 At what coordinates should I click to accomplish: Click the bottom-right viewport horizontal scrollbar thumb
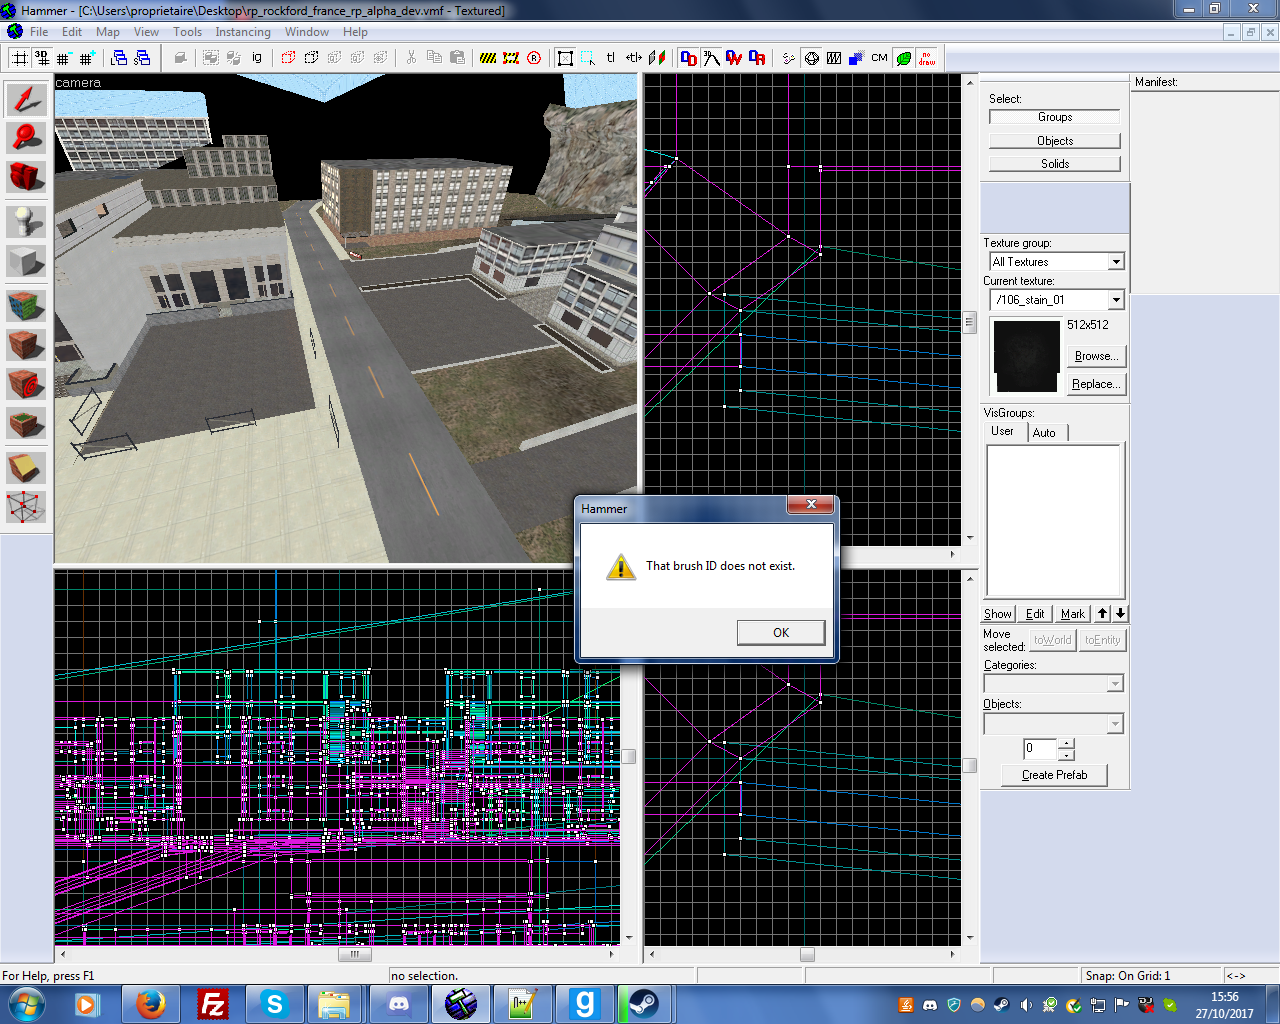[x=807, y=954]
